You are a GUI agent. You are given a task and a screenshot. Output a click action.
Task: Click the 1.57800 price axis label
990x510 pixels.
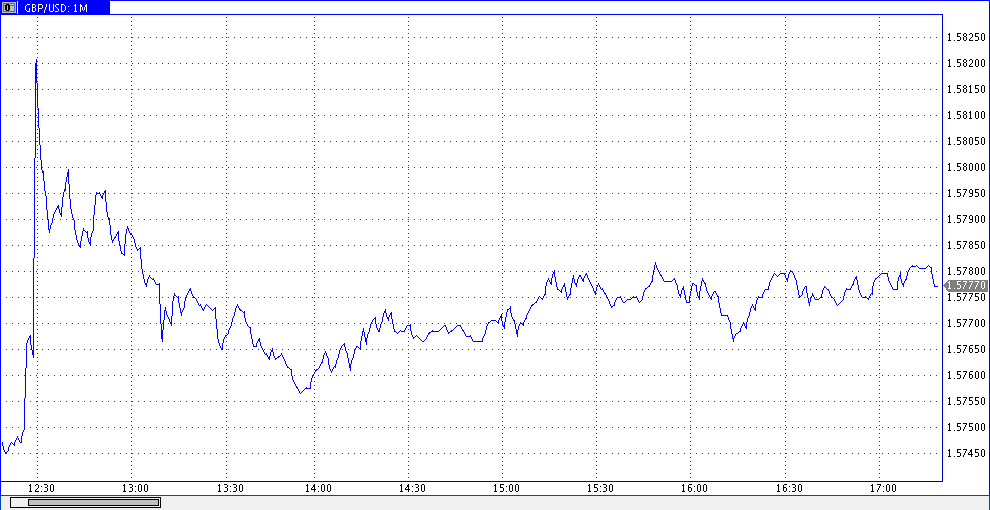click(965, 271)
